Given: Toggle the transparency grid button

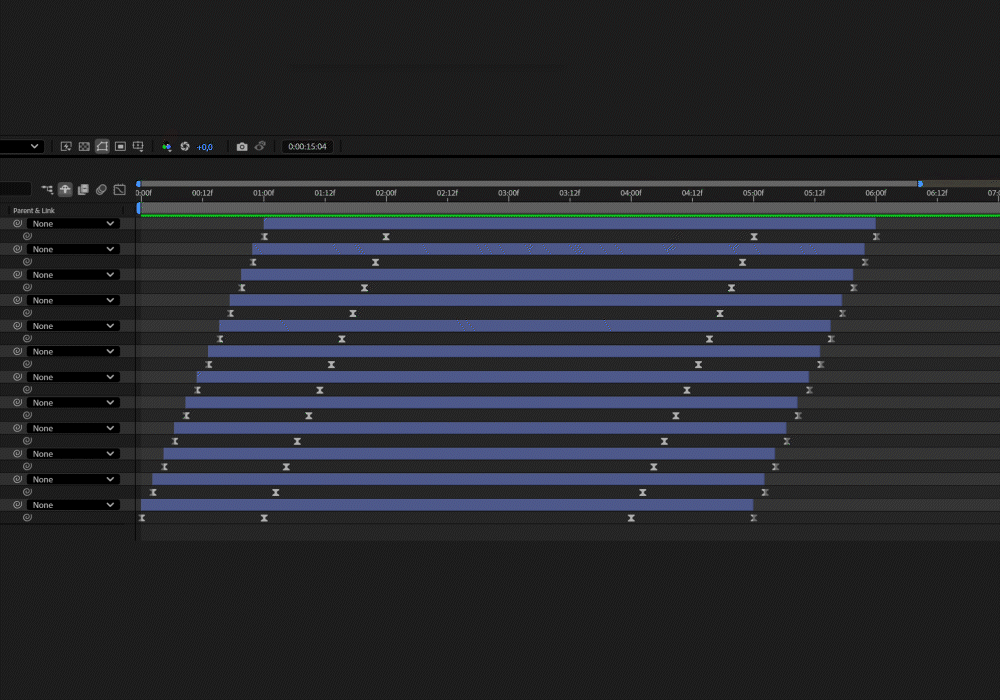Looking at the screenshot, I should tap(84, 146).
